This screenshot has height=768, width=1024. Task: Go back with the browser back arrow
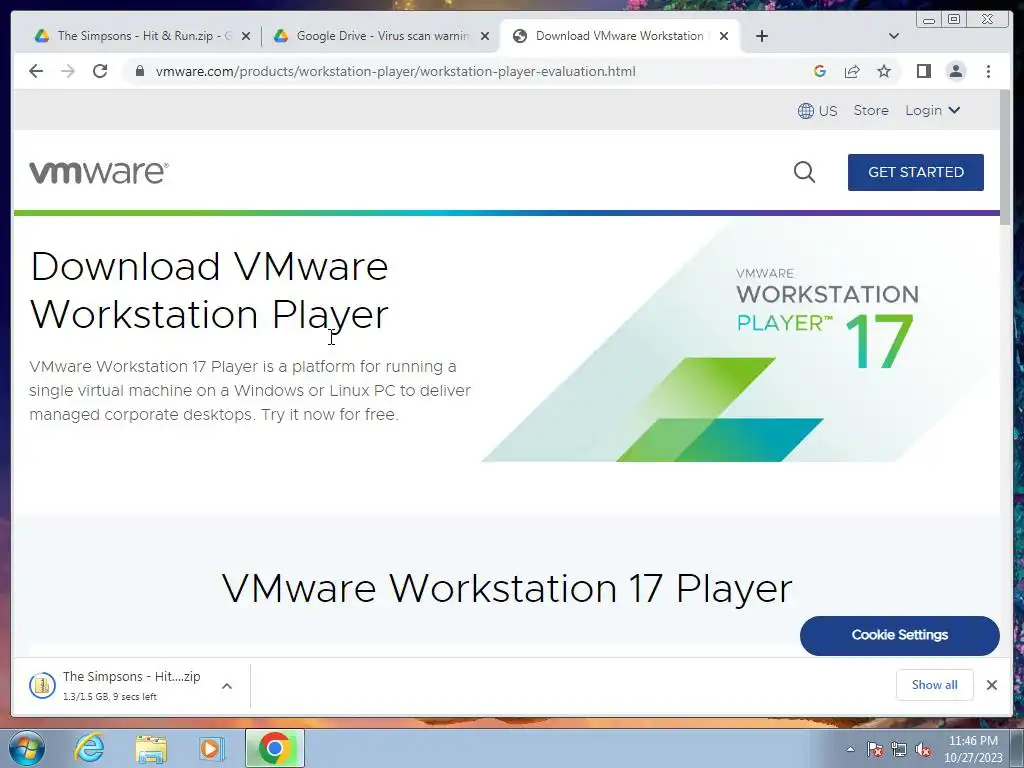[36, 71]
